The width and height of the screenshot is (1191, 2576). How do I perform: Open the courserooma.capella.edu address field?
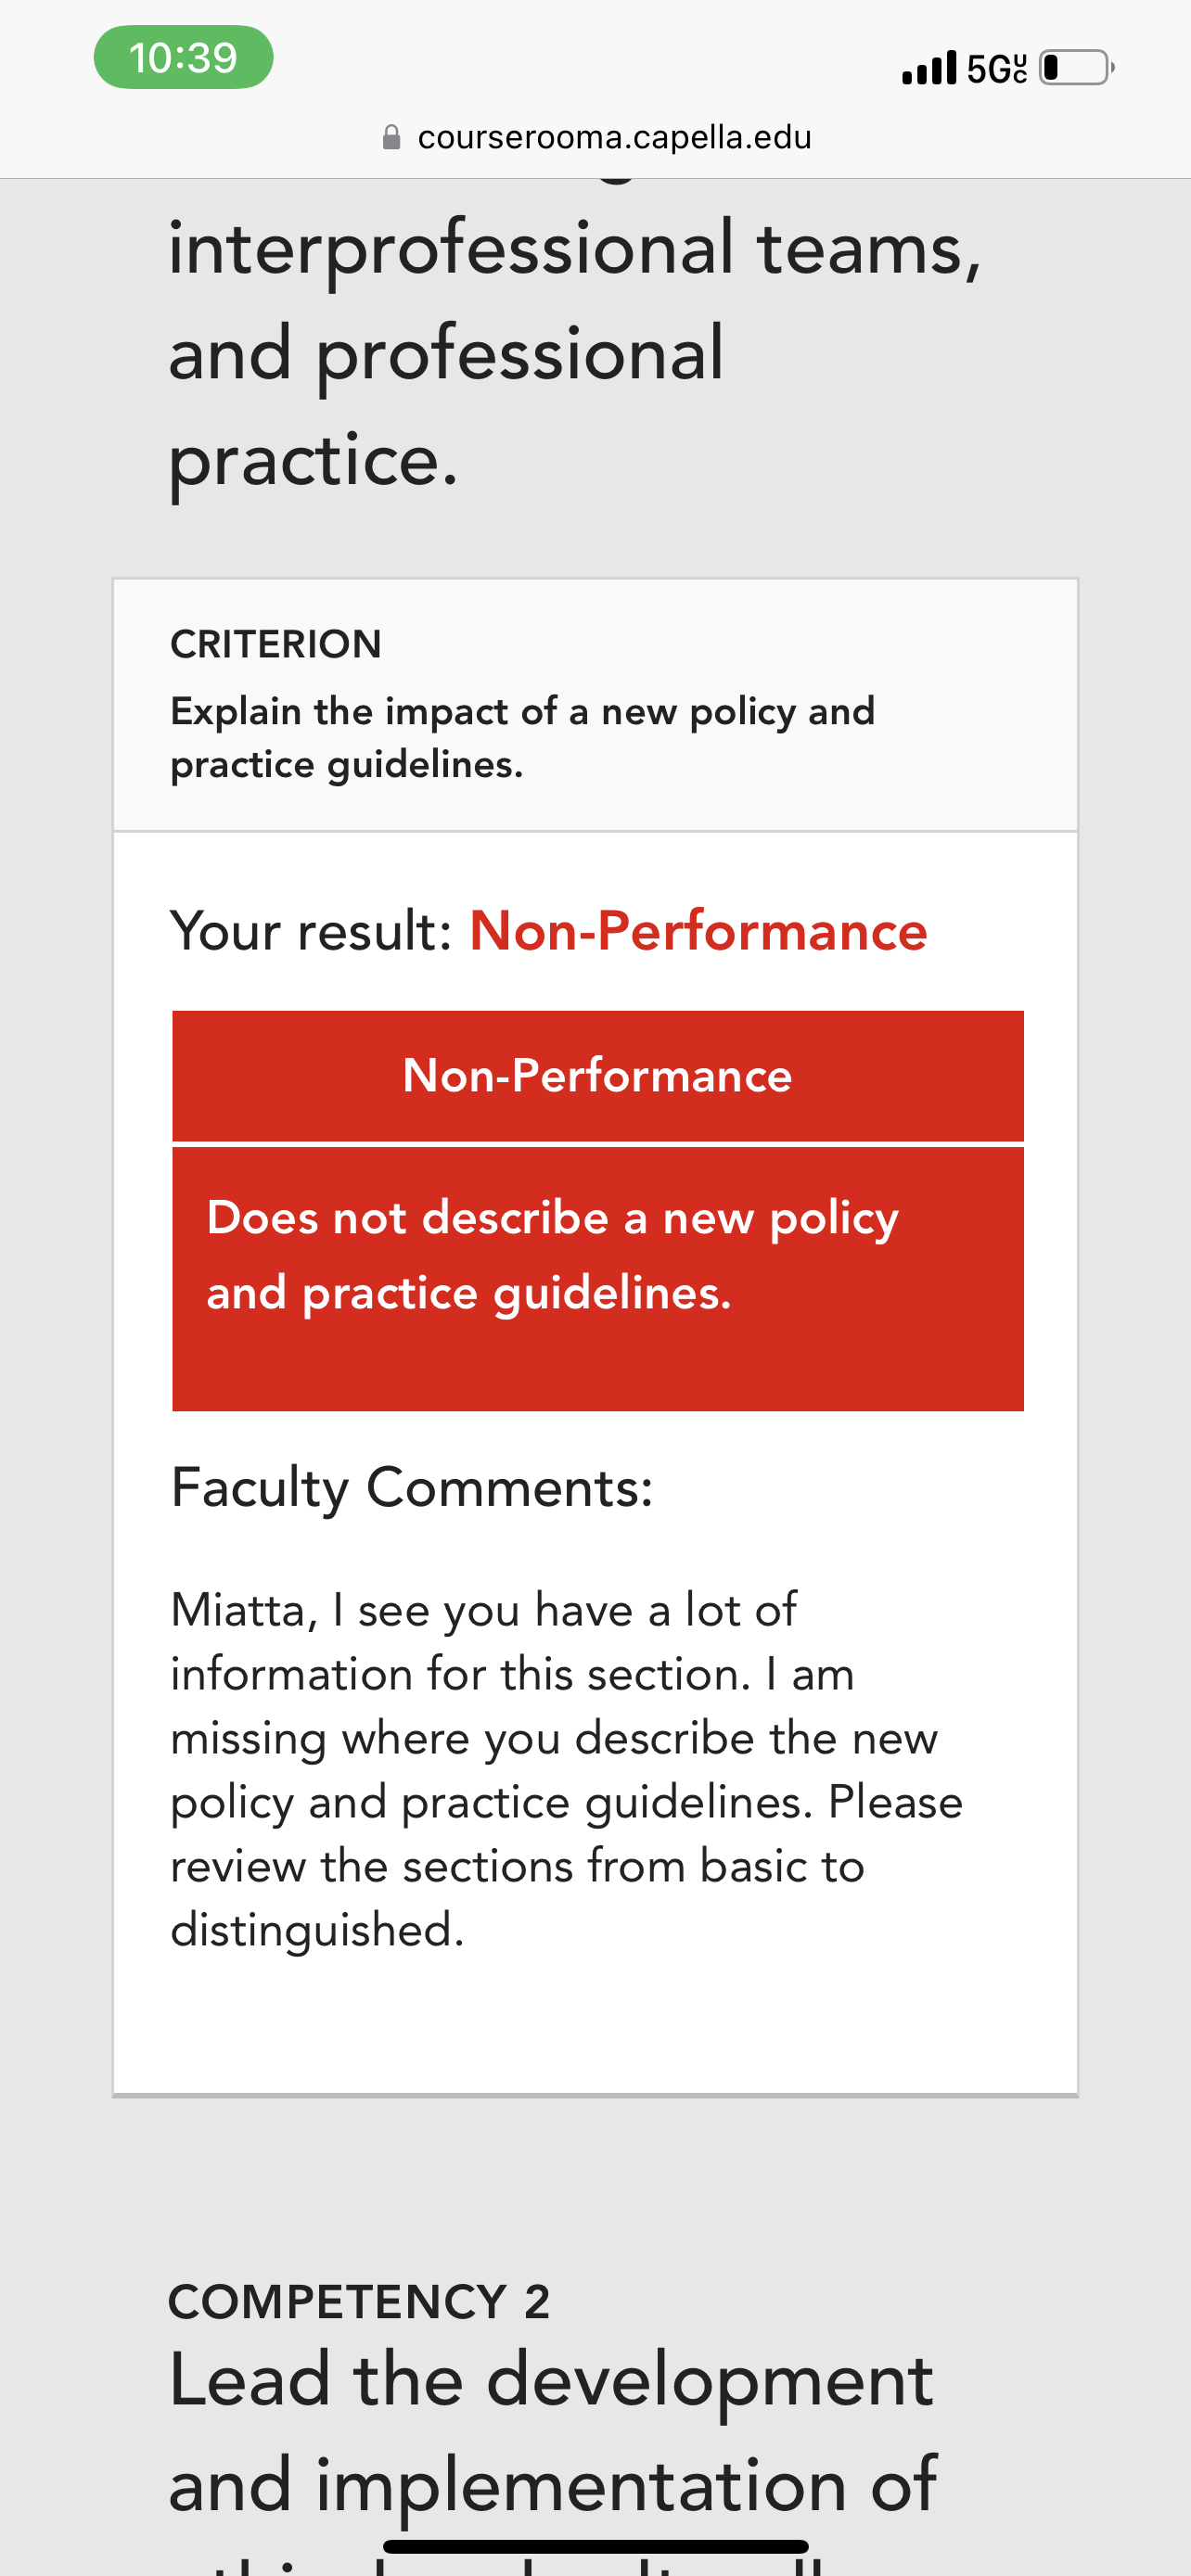[x=597, y=137]
